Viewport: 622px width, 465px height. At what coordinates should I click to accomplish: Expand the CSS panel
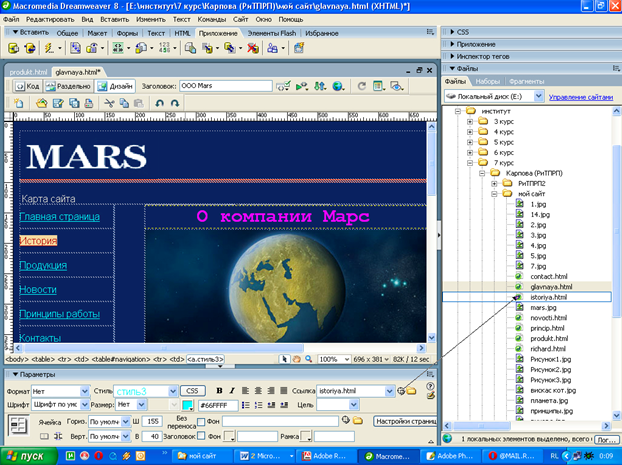[x=463, y=32]
